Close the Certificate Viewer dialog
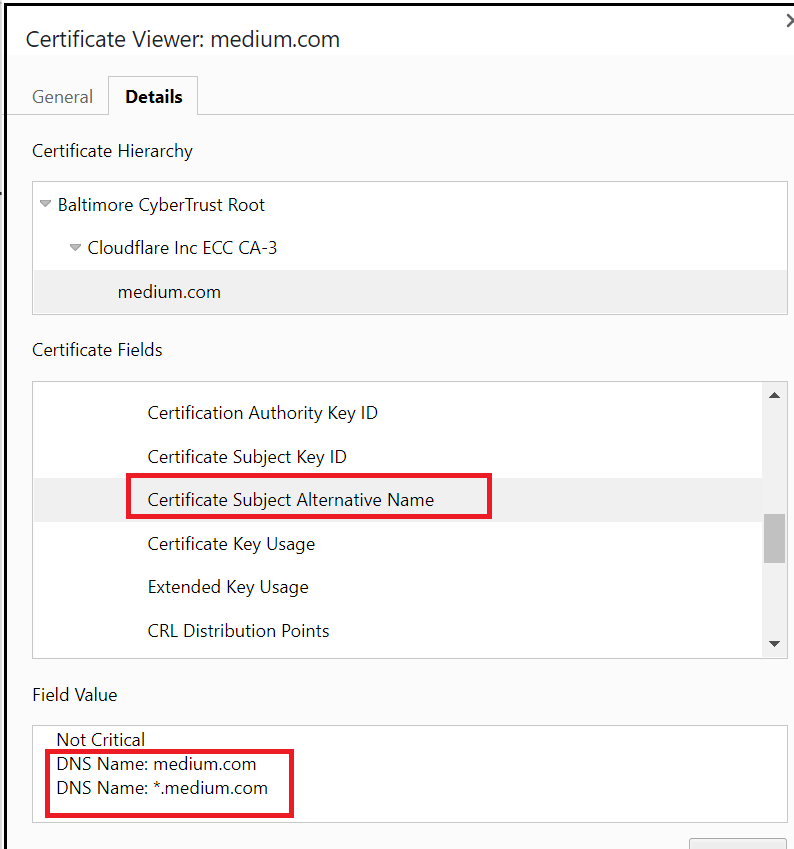 pos(790,21)
